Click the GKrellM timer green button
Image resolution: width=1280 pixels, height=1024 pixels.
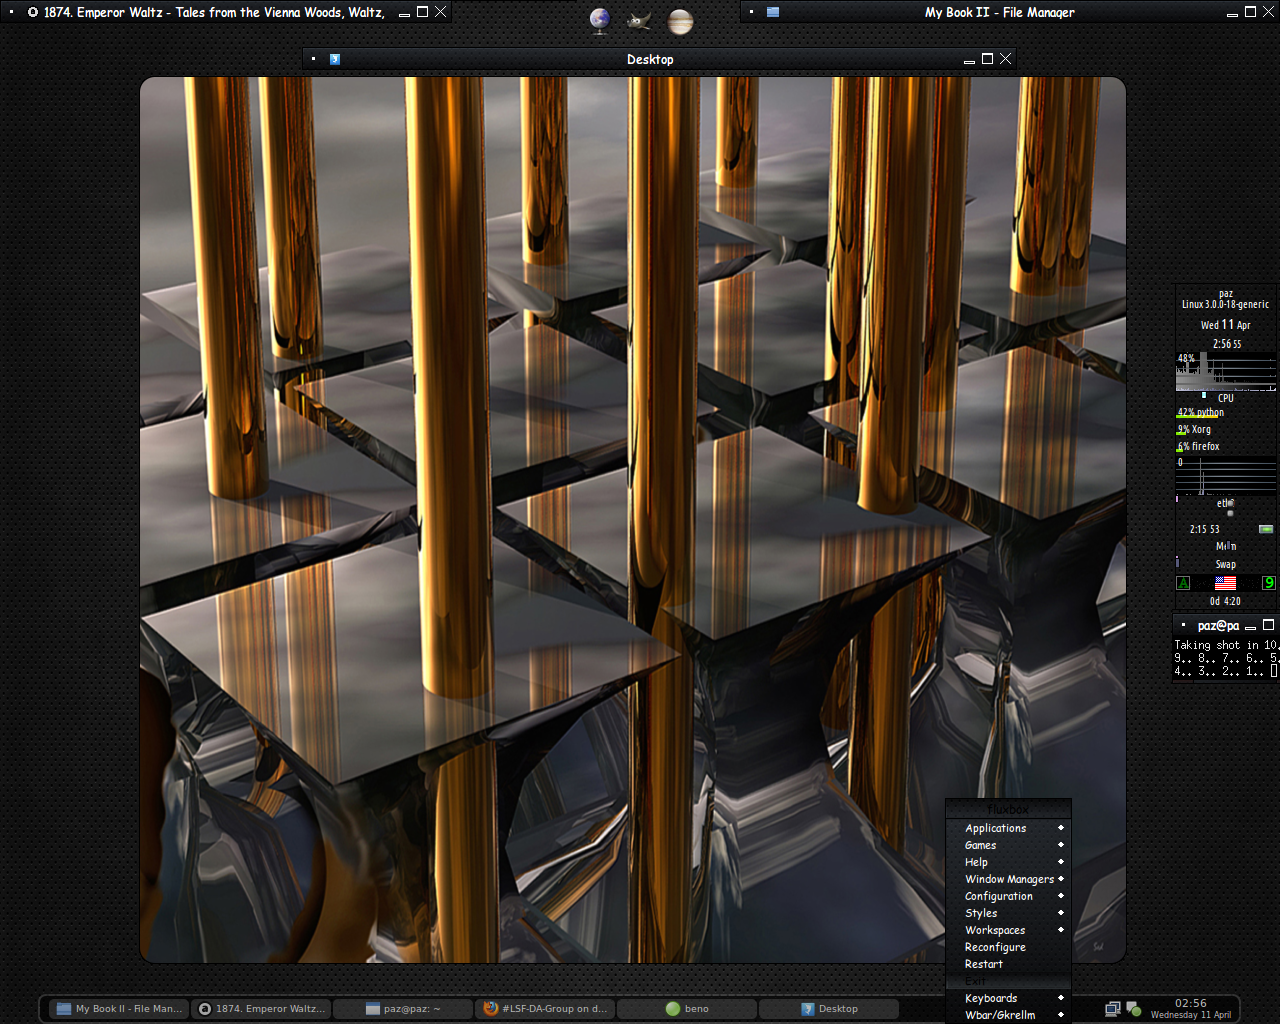(x=1266, y=529)
